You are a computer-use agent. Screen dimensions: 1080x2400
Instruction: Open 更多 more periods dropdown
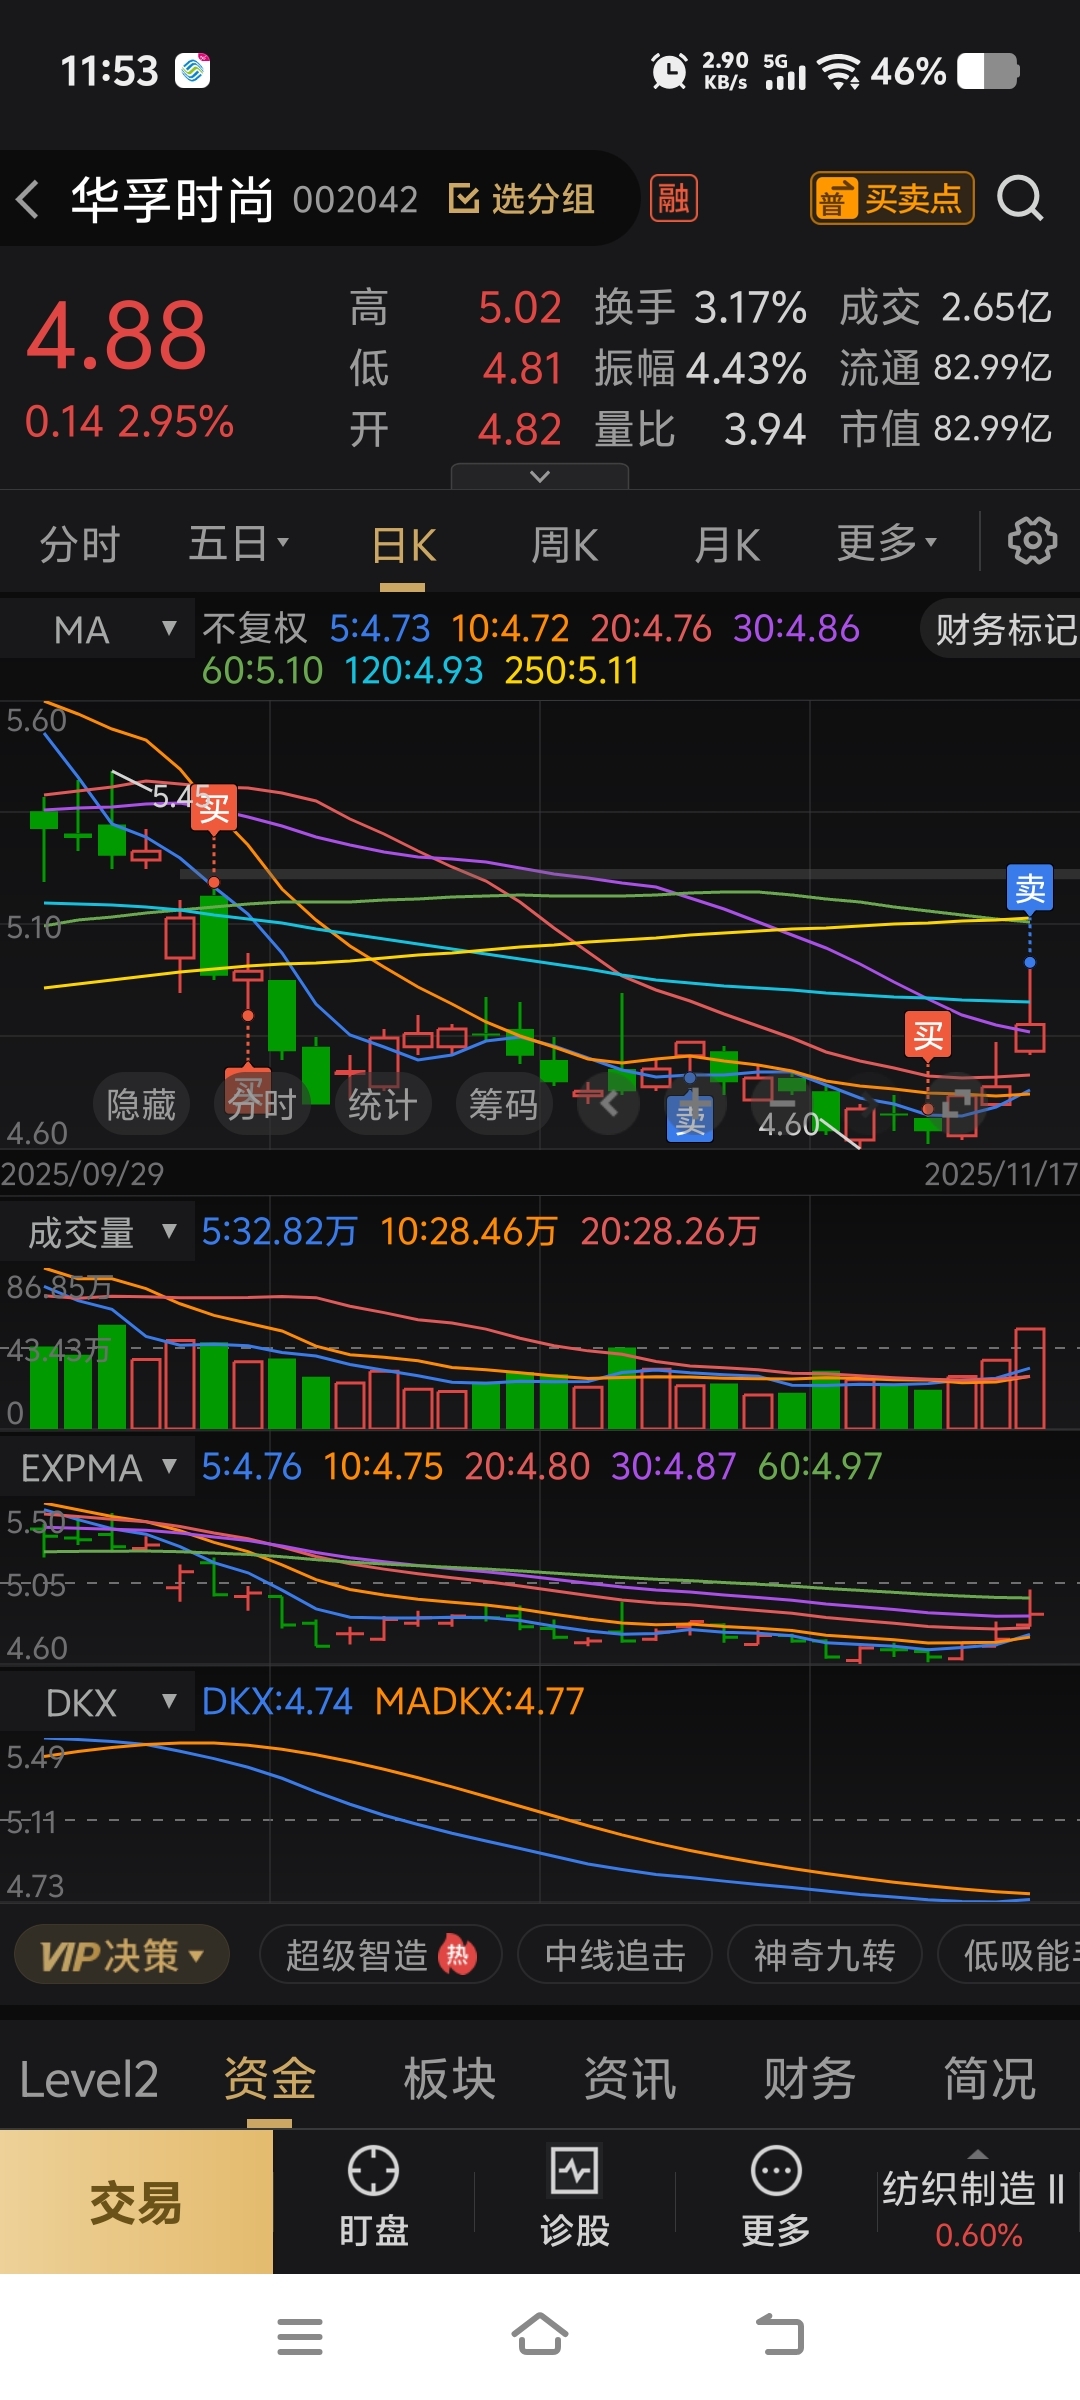(x=887, y=544)
